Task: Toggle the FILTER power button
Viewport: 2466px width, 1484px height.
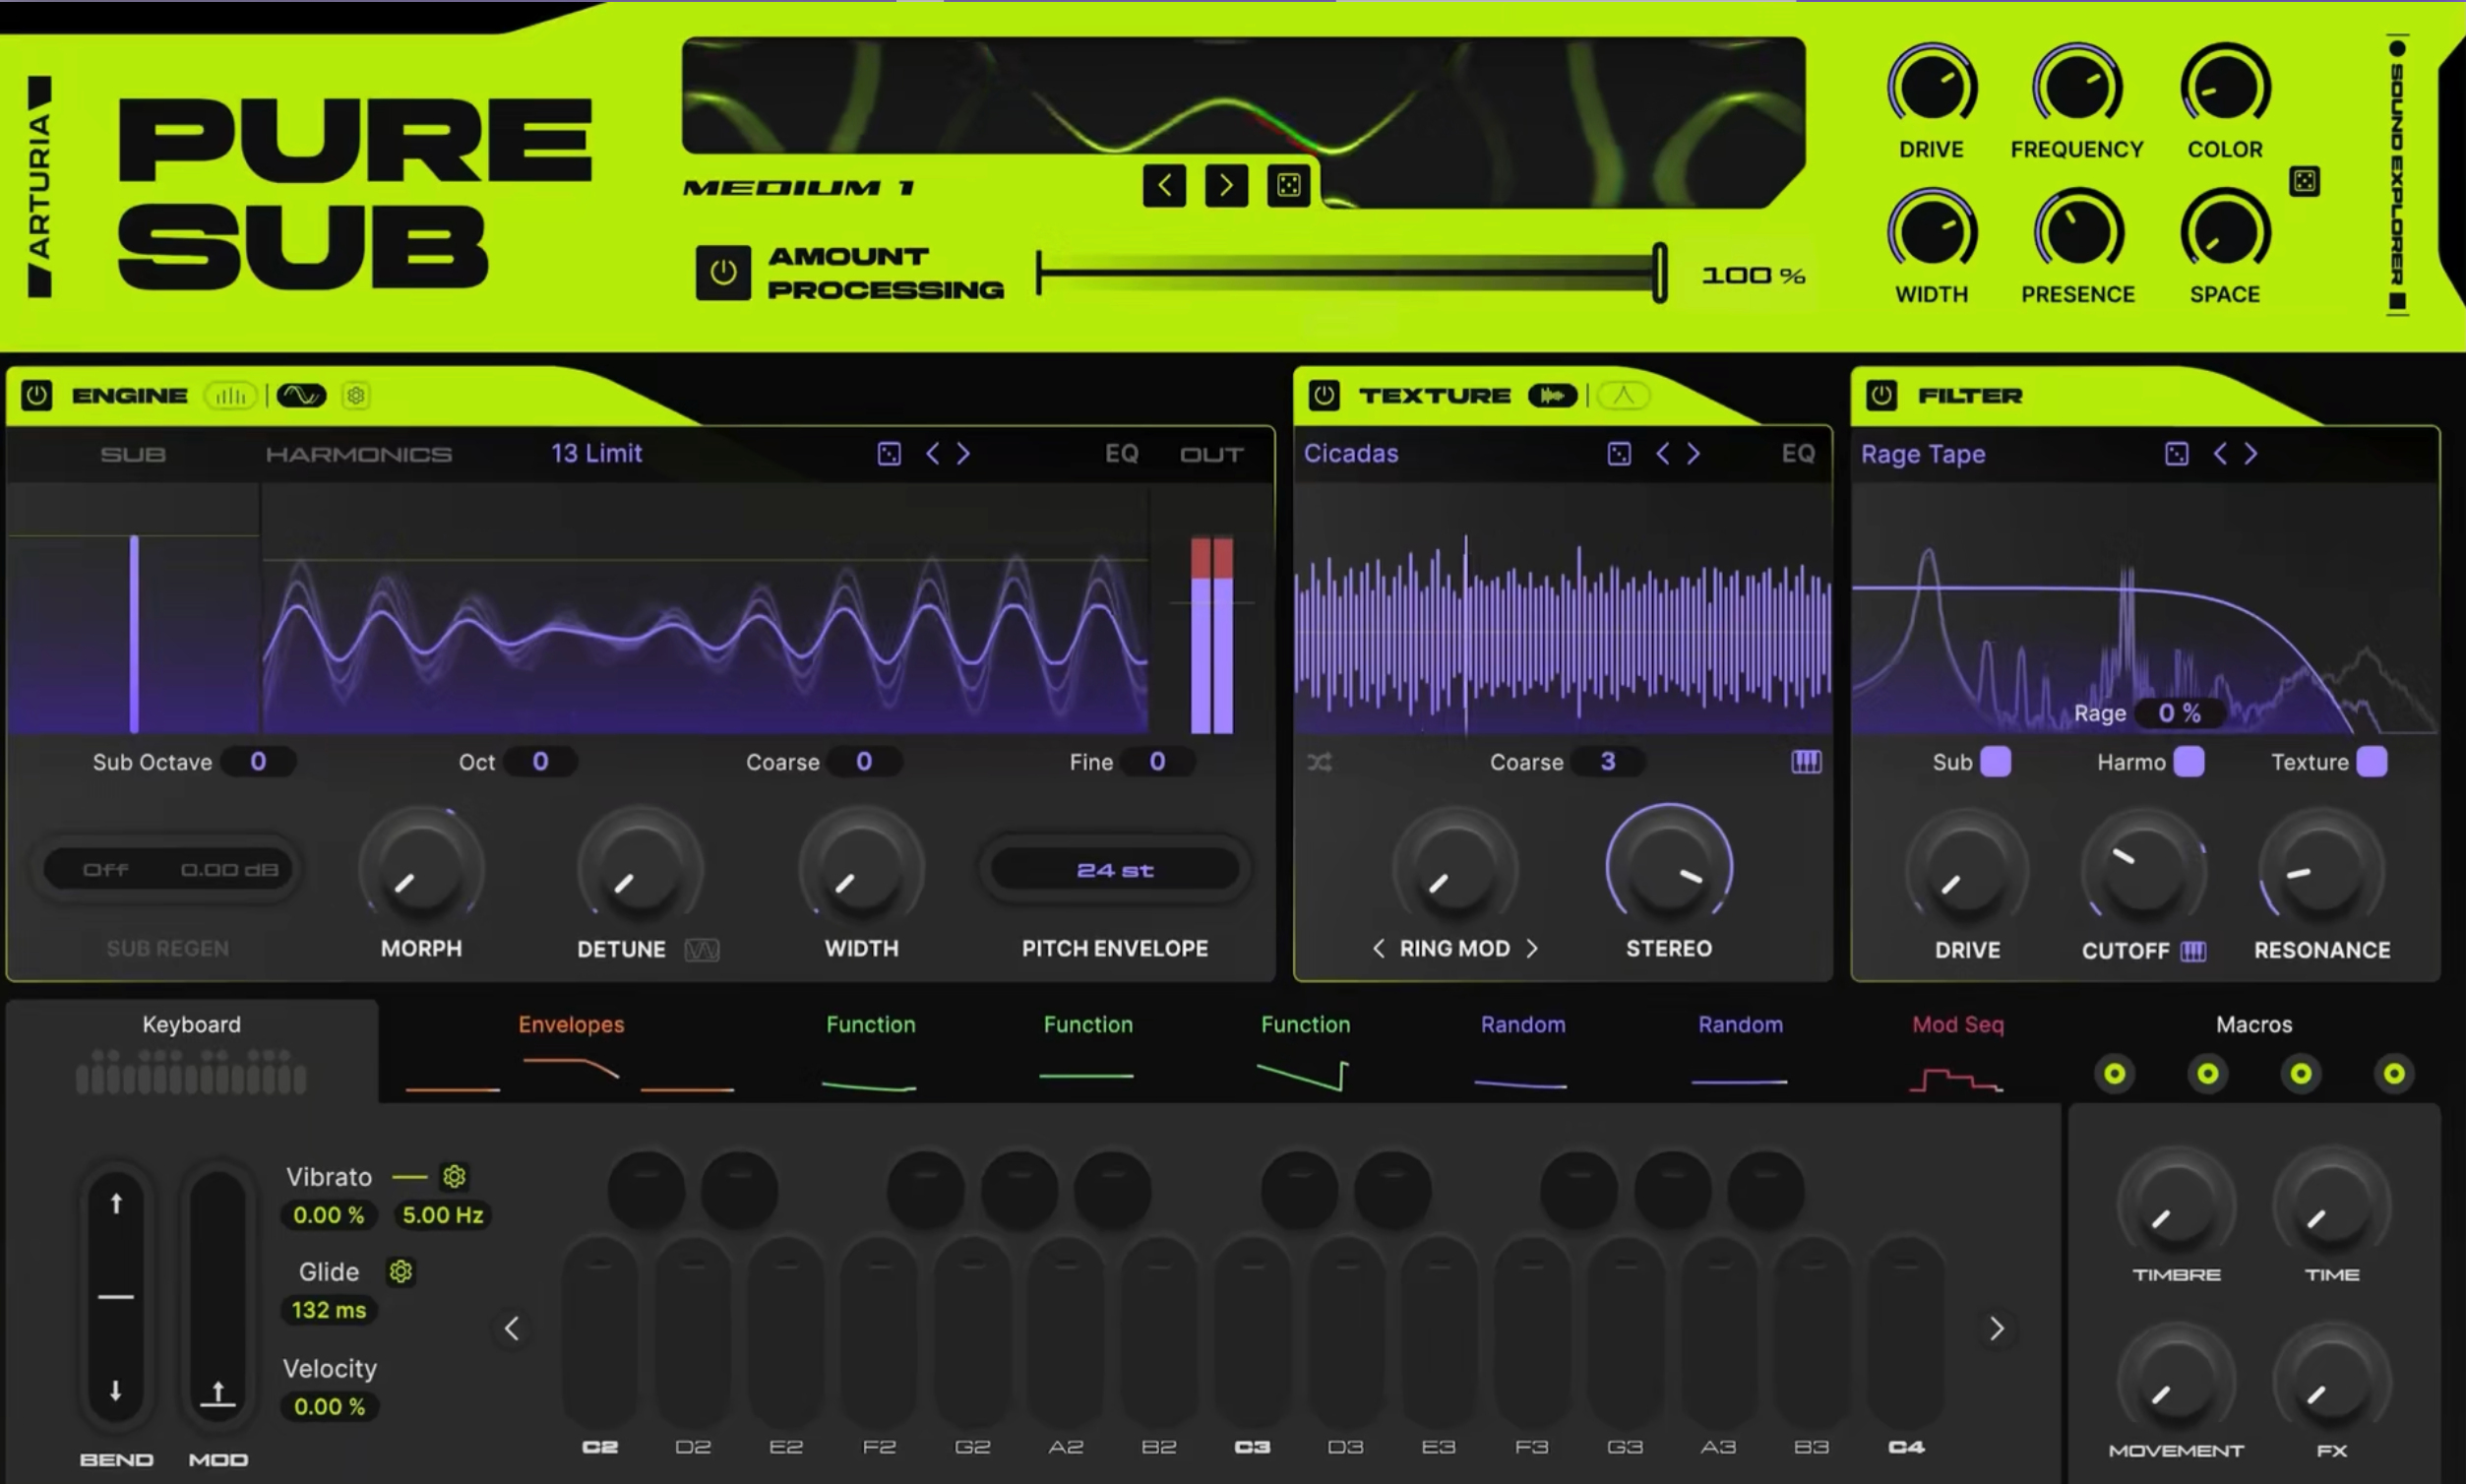Action: point(1881,396)
